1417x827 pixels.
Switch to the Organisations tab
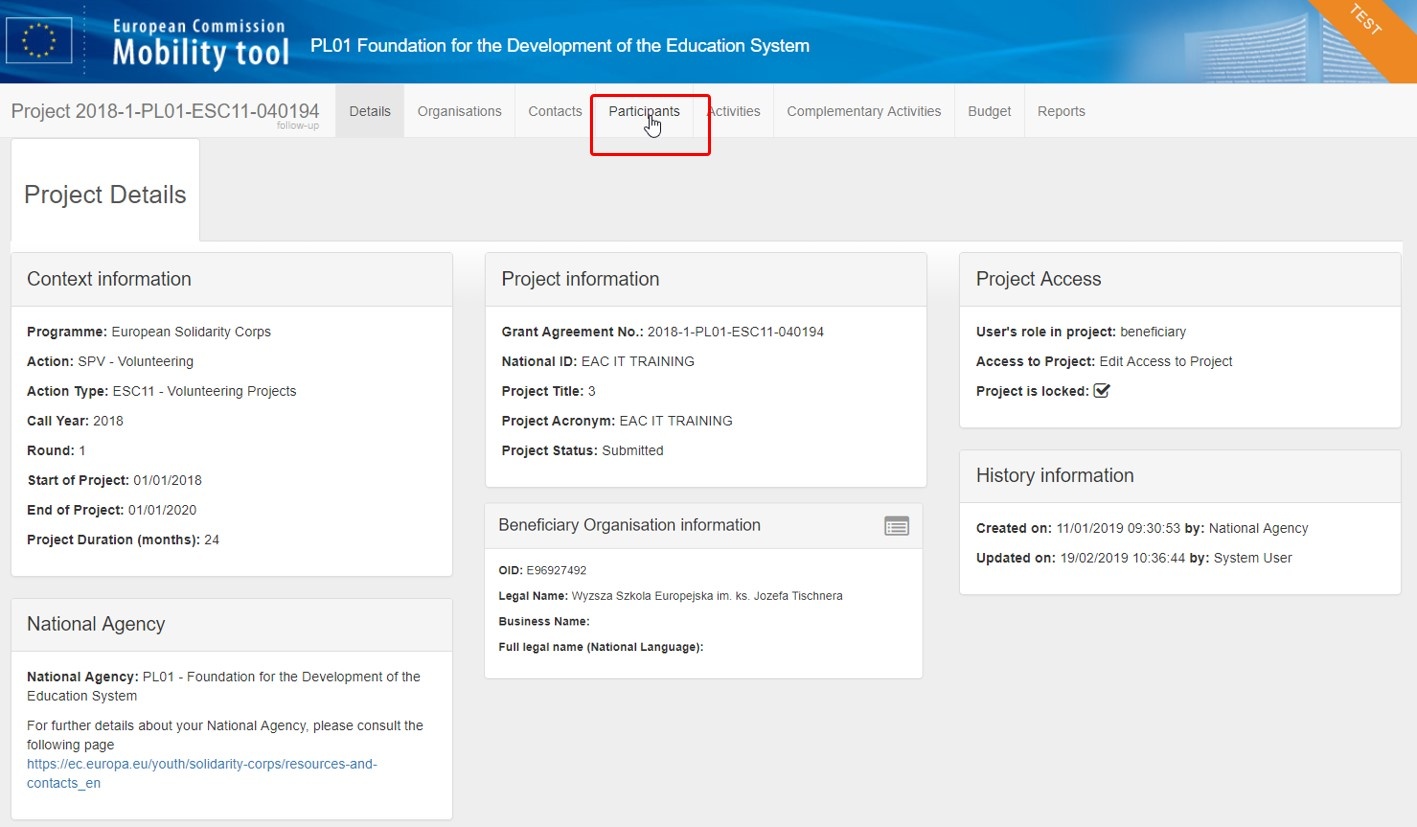[x=460, y=111]
